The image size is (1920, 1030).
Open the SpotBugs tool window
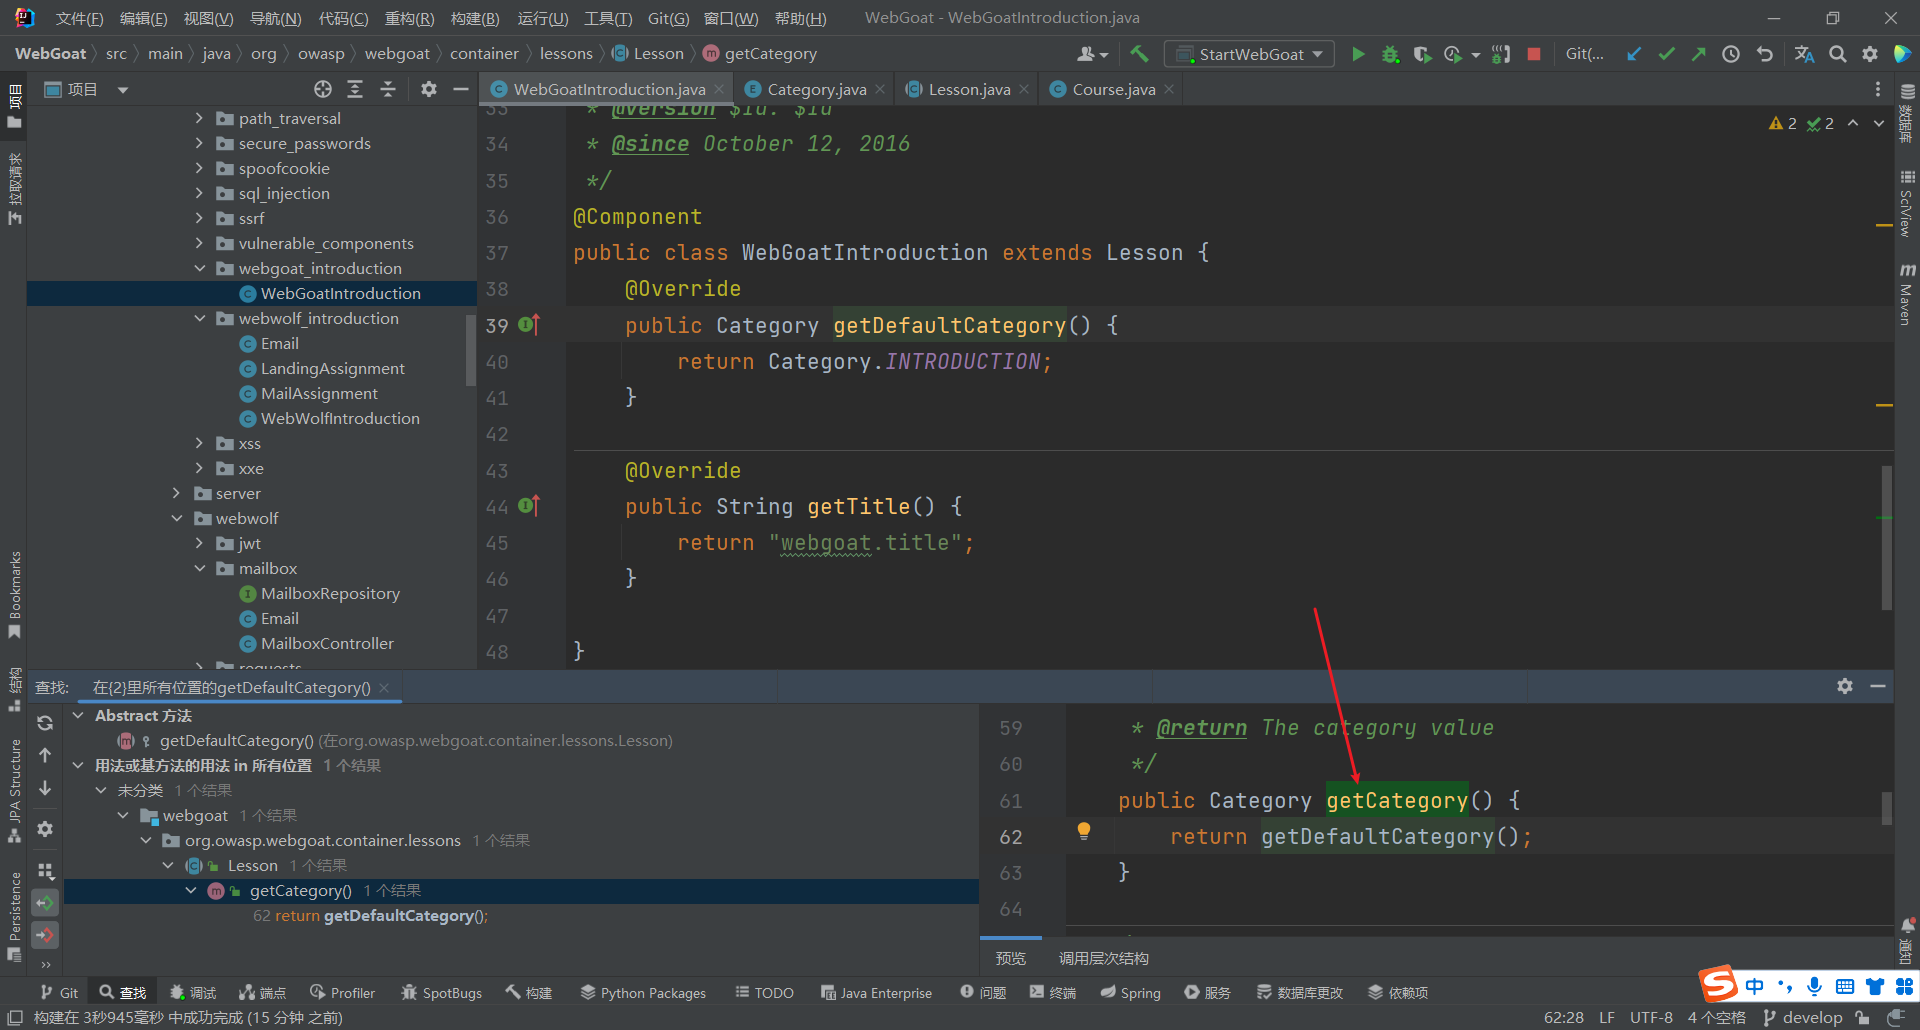point(441,992)
